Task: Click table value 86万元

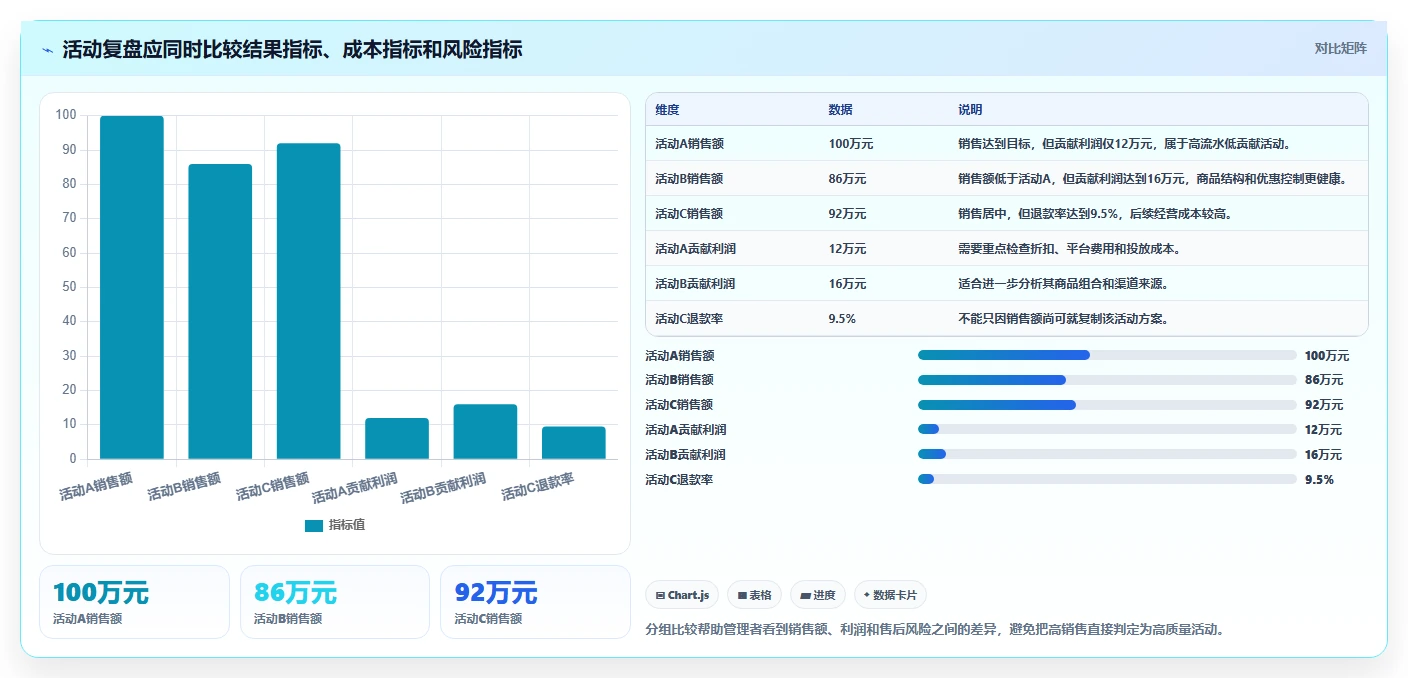Action: pyautogui.click(x=848, y=179)
